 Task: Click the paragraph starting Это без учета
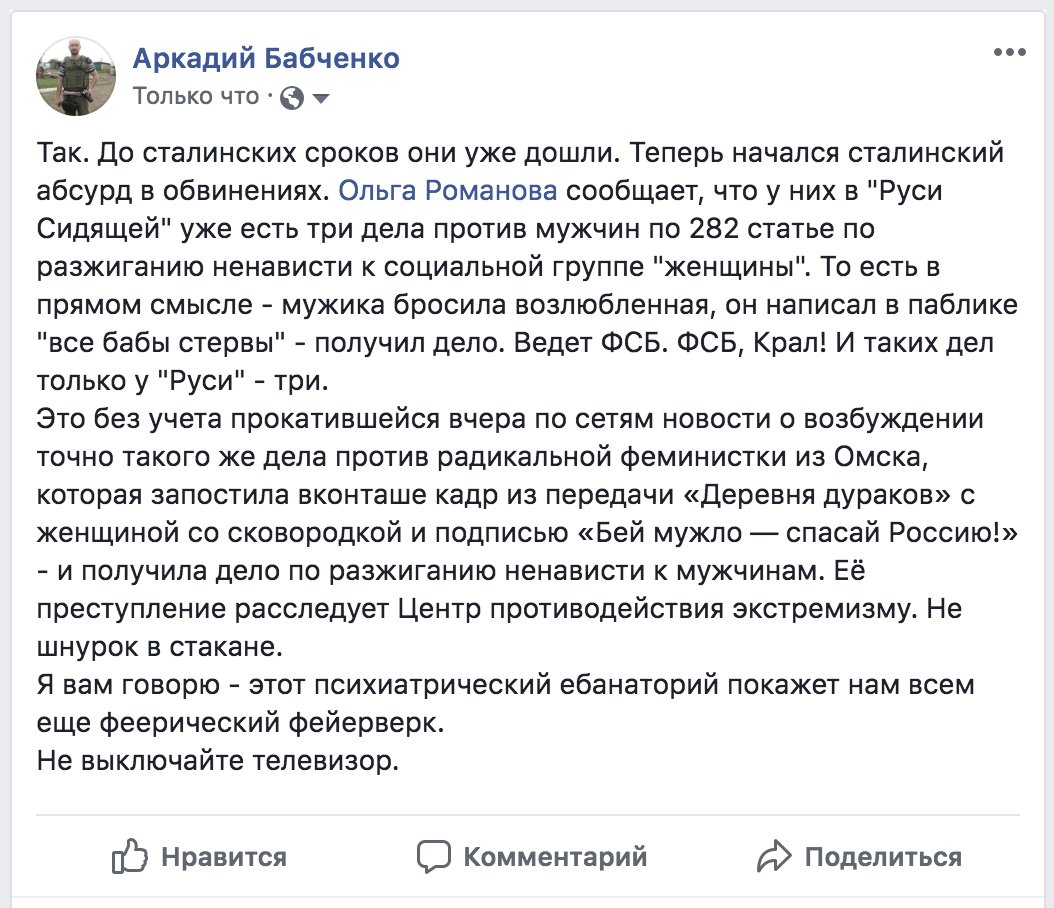coord(527,532)
